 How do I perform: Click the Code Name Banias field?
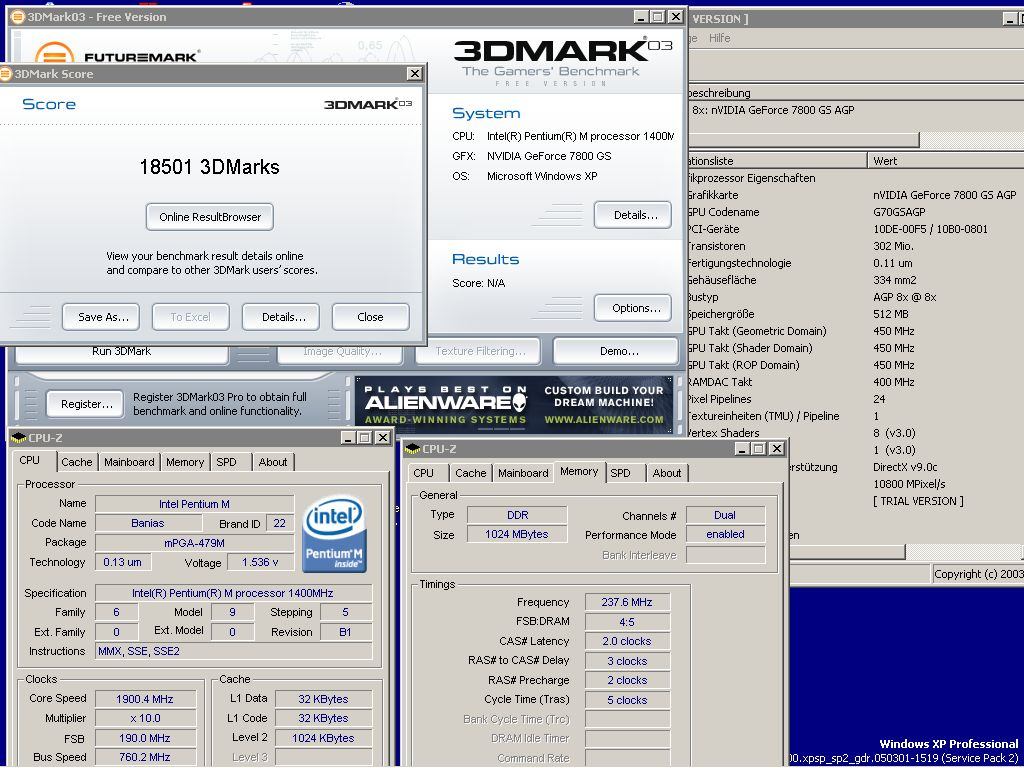[x=148, y=523]
